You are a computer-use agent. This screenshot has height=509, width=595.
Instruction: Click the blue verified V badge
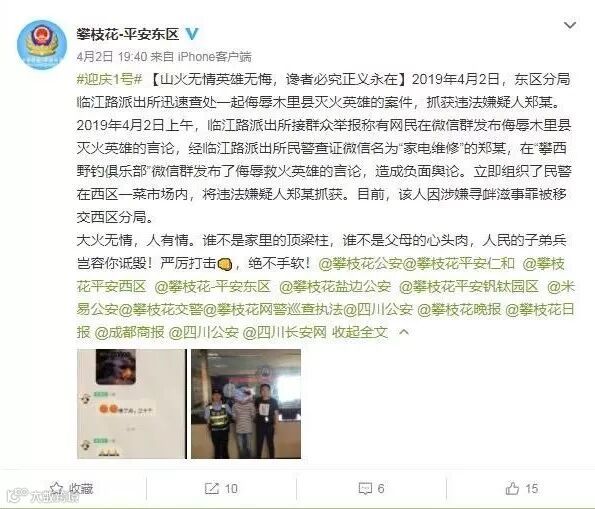[192, 34]
